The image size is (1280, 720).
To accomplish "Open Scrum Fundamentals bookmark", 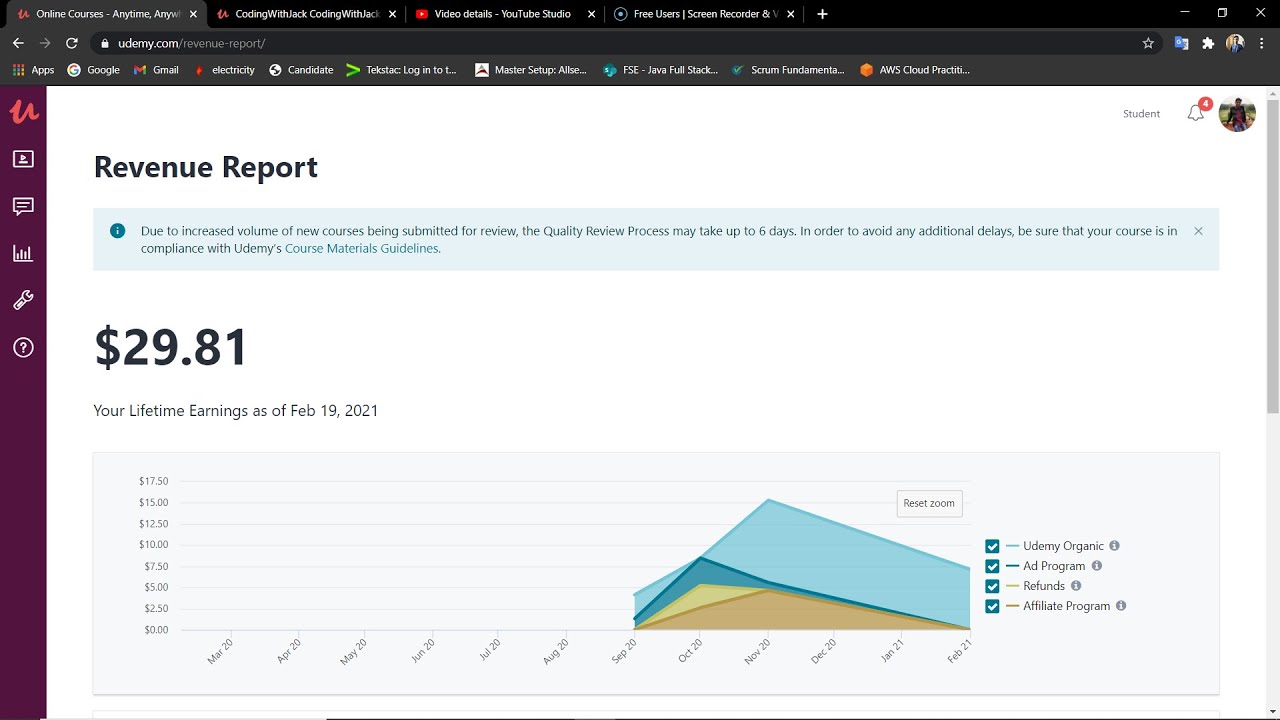I will click(788, 70).
